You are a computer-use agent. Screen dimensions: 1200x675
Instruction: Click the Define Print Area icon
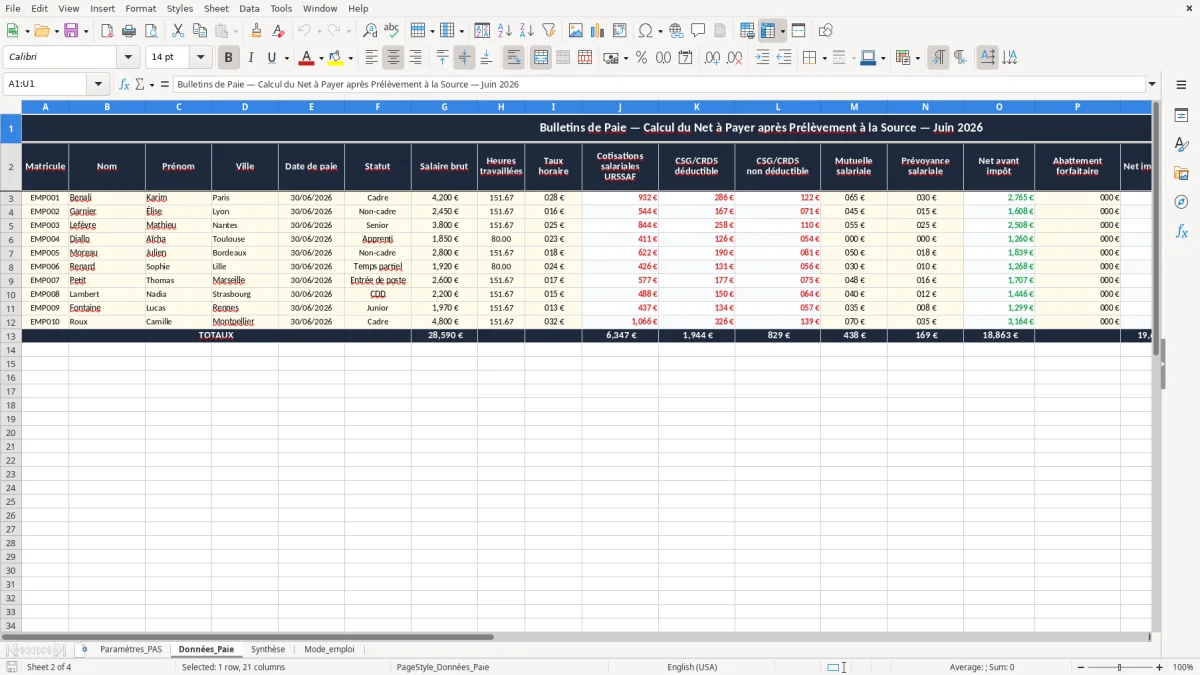coord(747,31)
